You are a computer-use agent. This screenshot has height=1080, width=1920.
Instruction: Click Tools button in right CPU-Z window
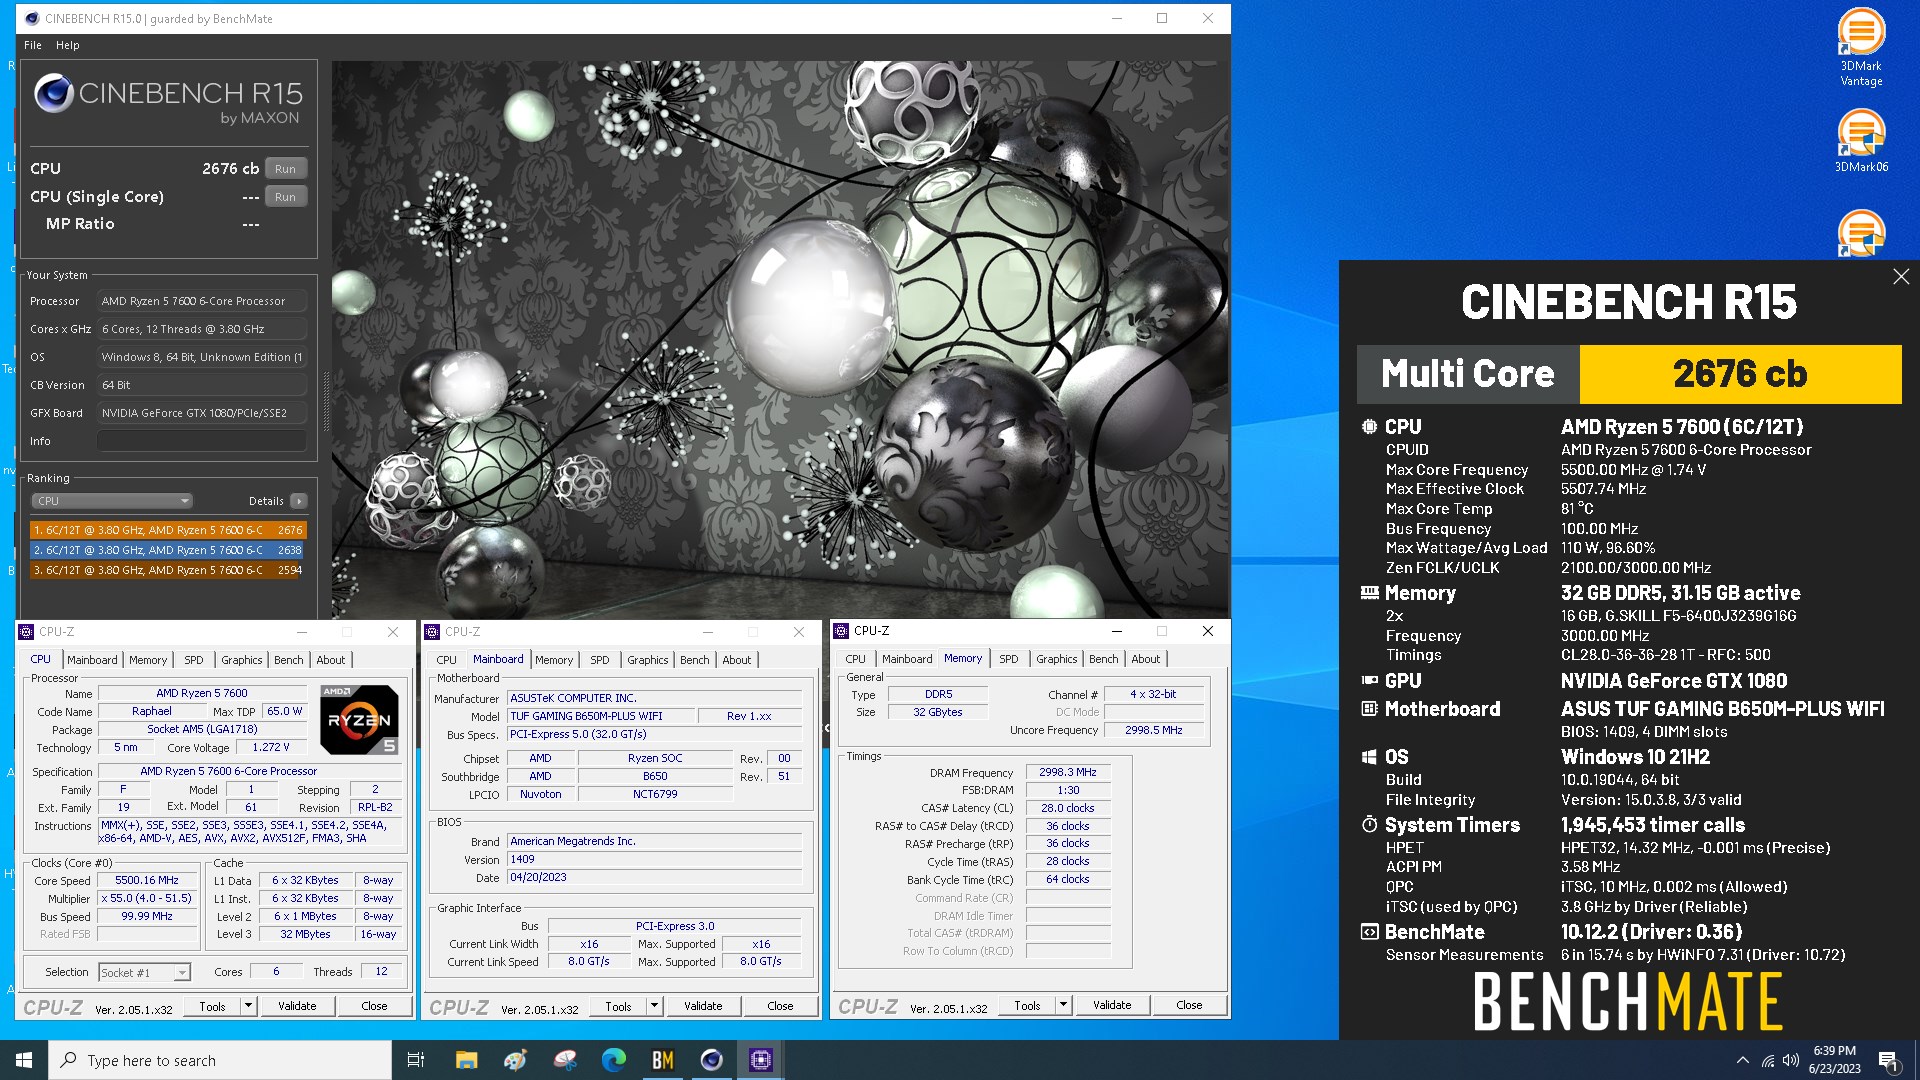pyautogui.click(x=1028, y=1006)
